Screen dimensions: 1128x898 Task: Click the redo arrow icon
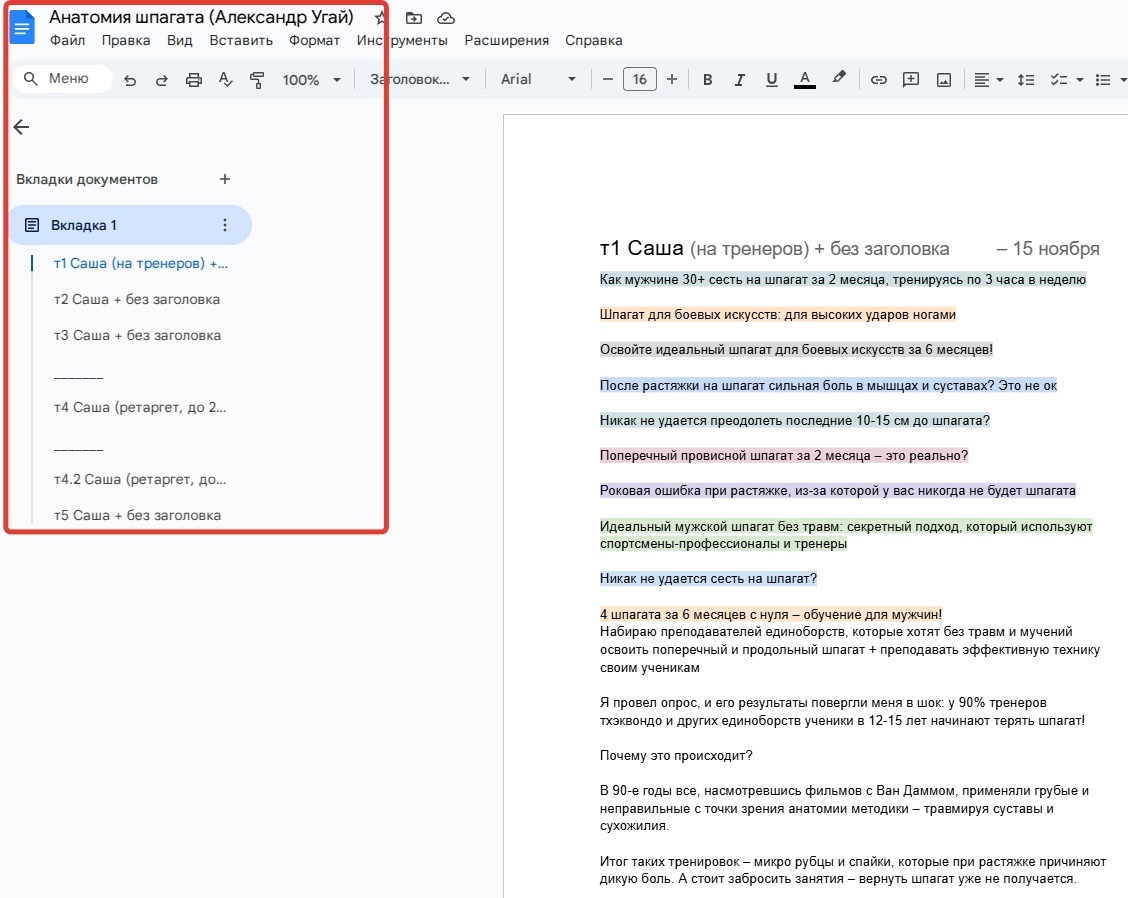[x=161, y=80]
